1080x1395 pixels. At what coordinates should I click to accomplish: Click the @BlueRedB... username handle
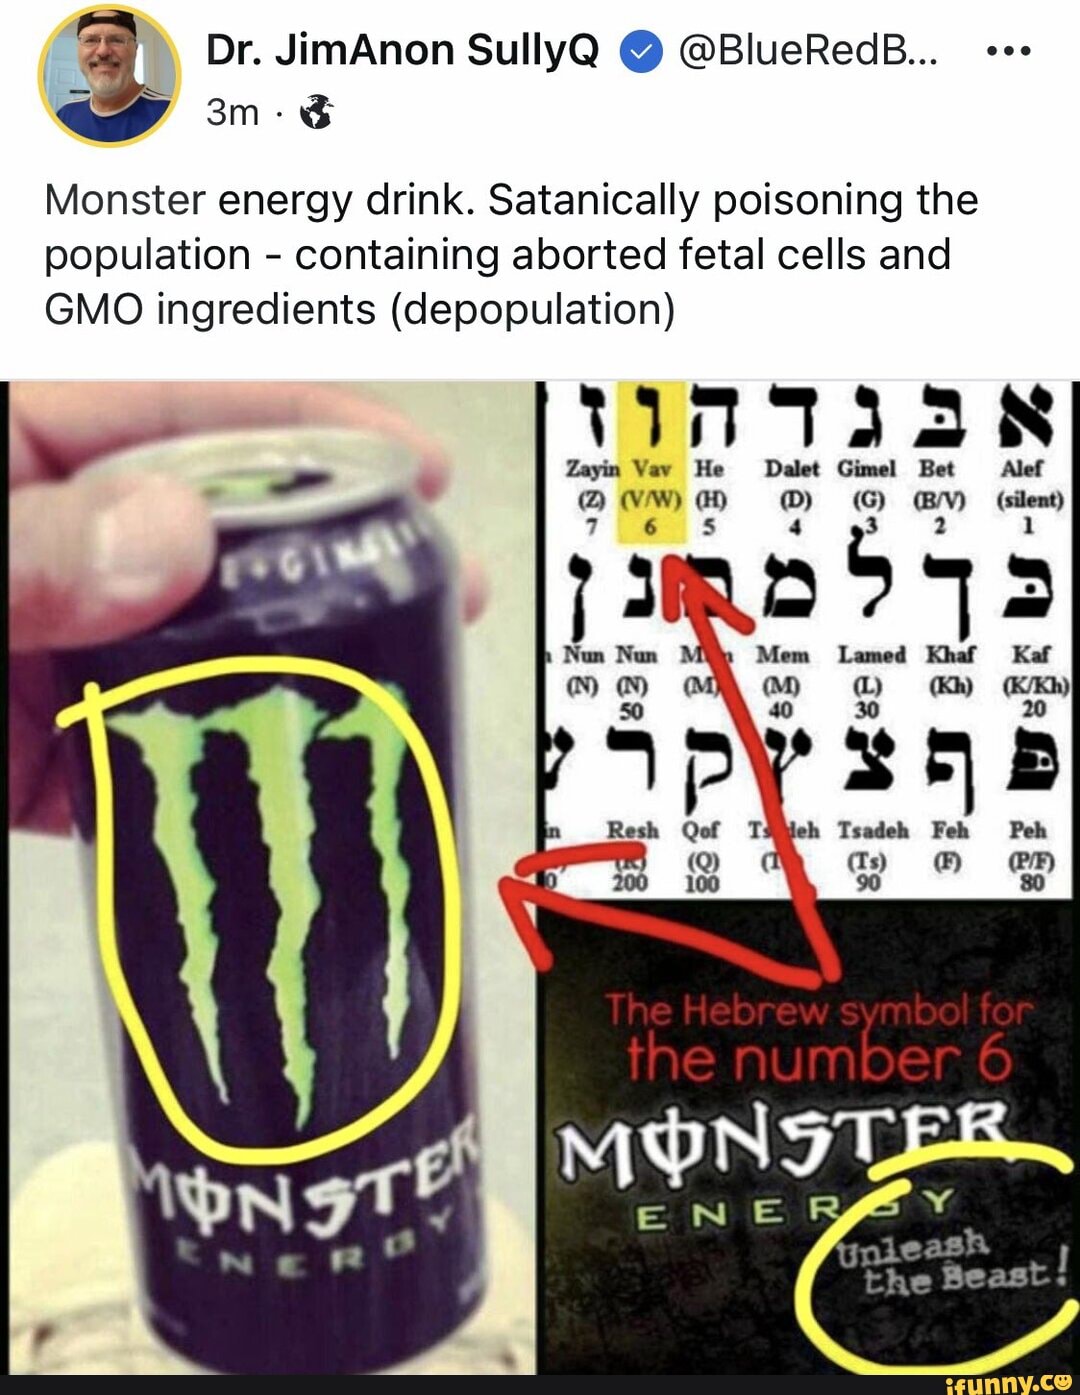tap(808, 51)
